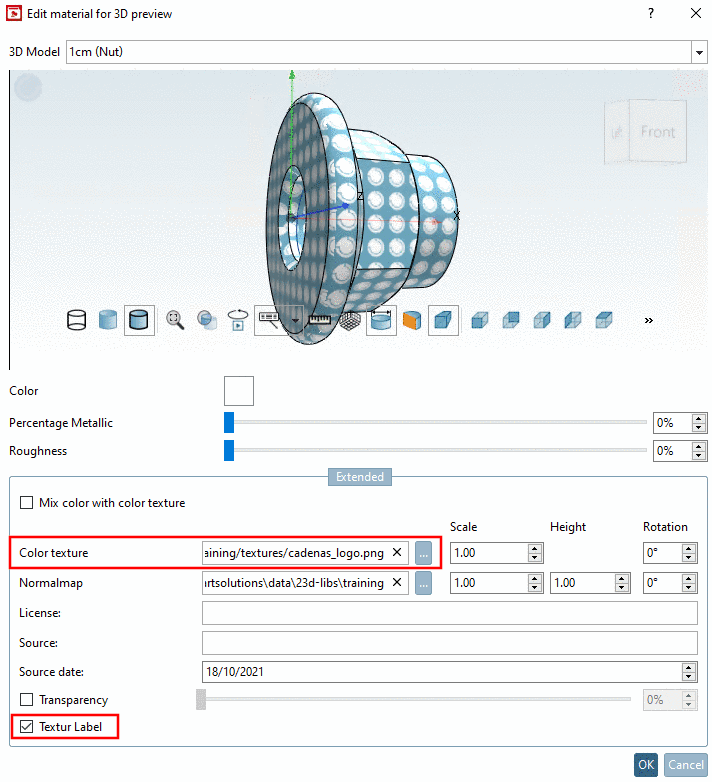Click the help question mark button

[x=651, y=13]
